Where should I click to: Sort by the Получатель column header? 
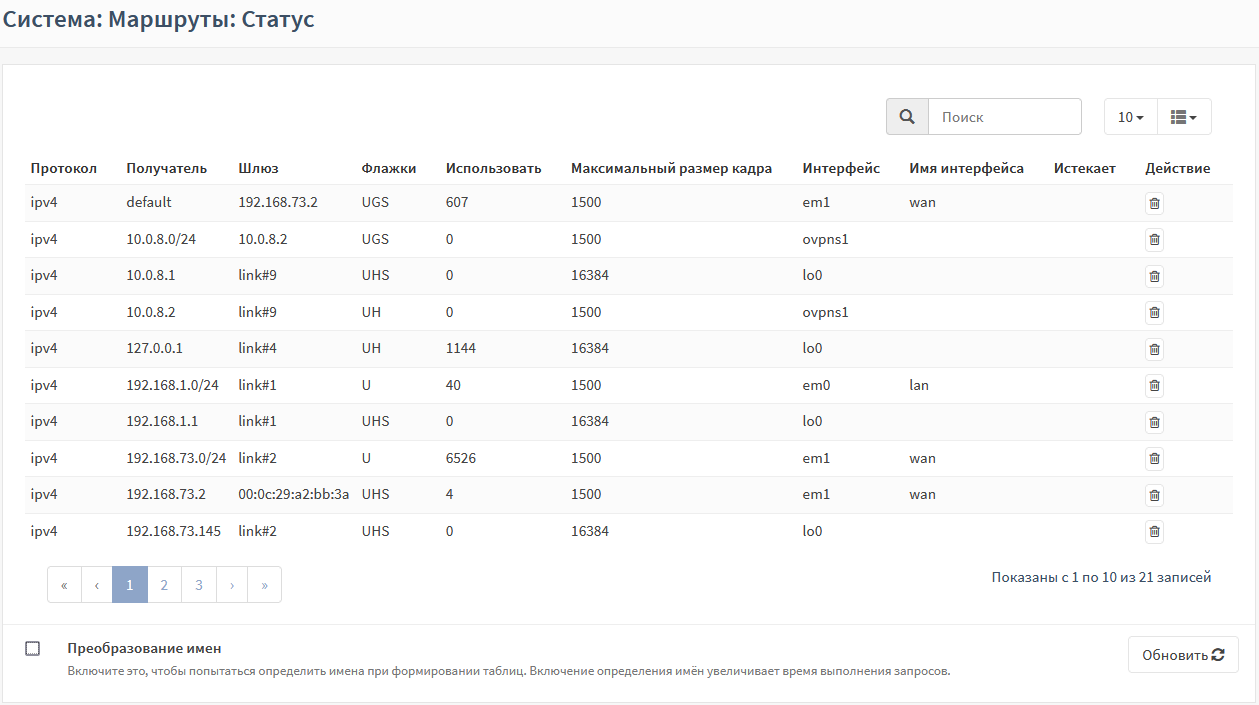click(167, 168)
